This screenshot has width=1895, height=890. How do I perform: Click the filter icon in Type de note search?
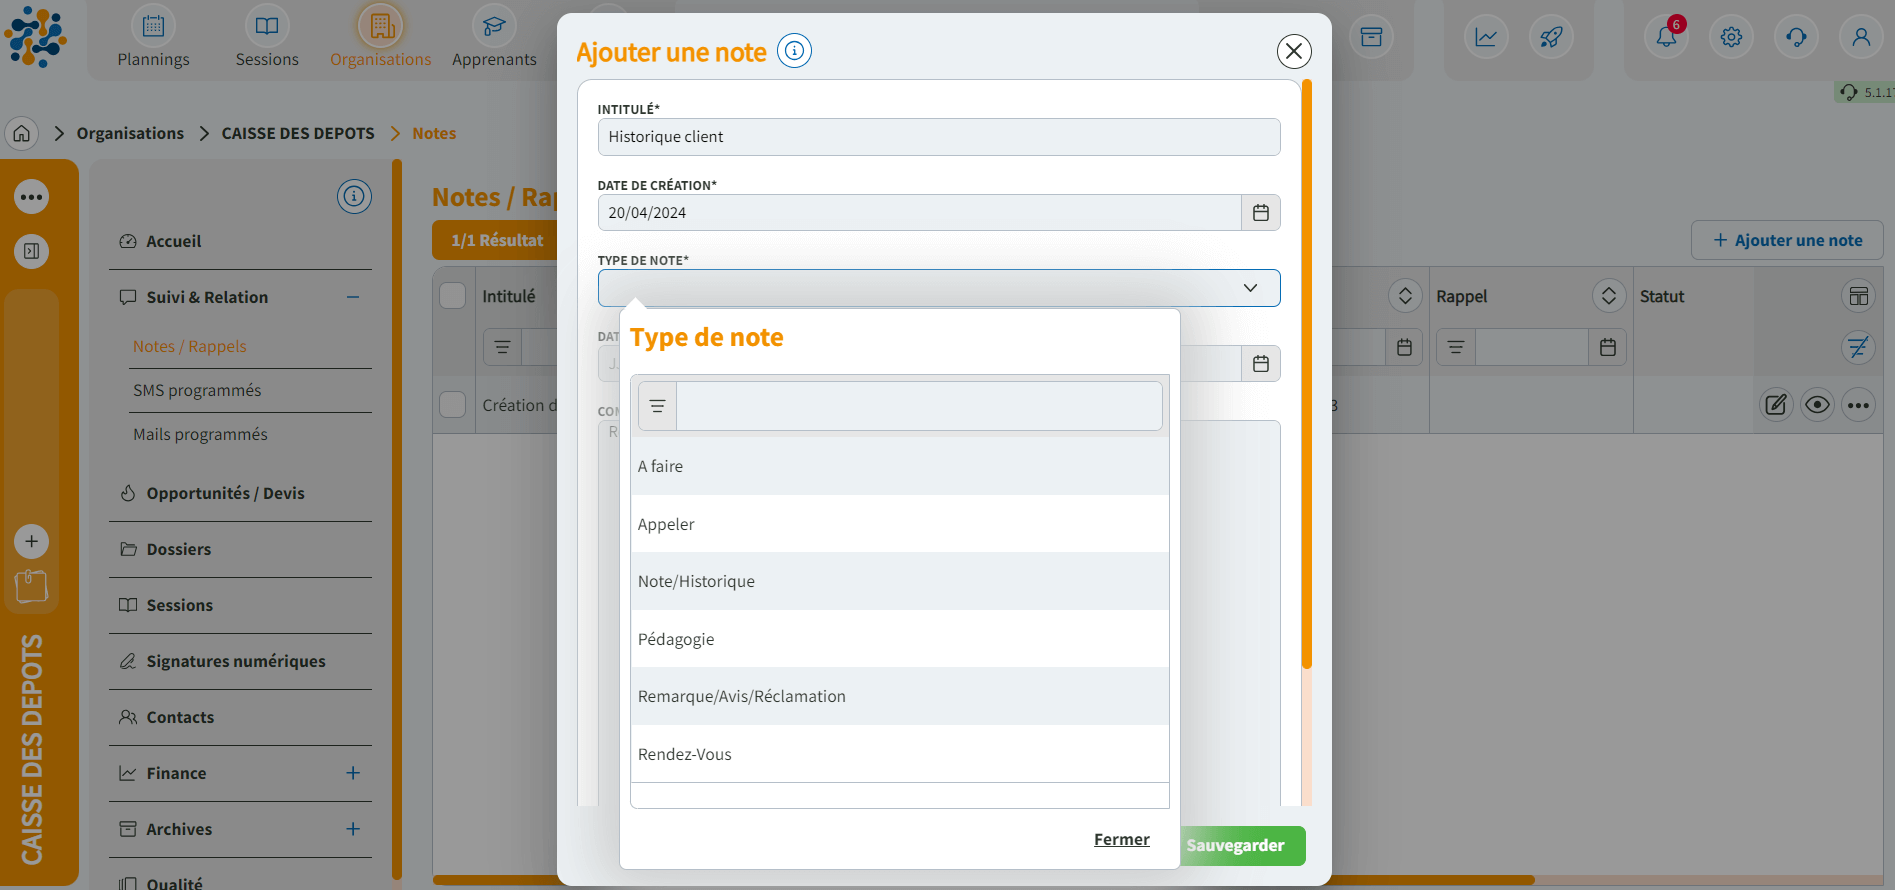(657, 406)
